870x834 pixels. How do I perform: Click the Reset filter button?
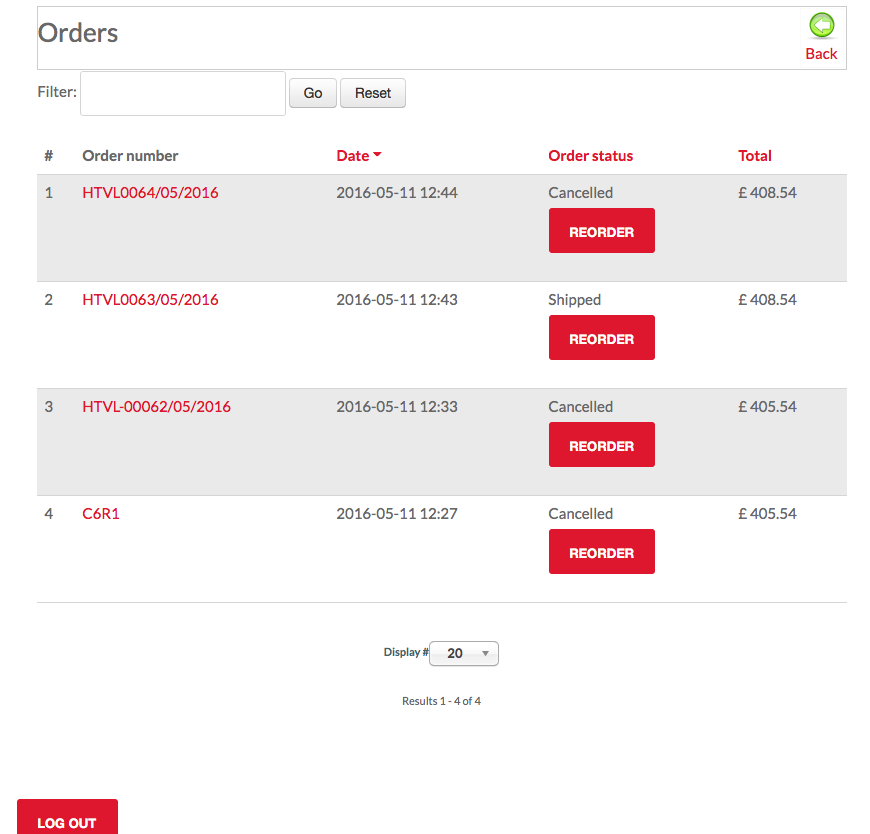click(373, 93)
